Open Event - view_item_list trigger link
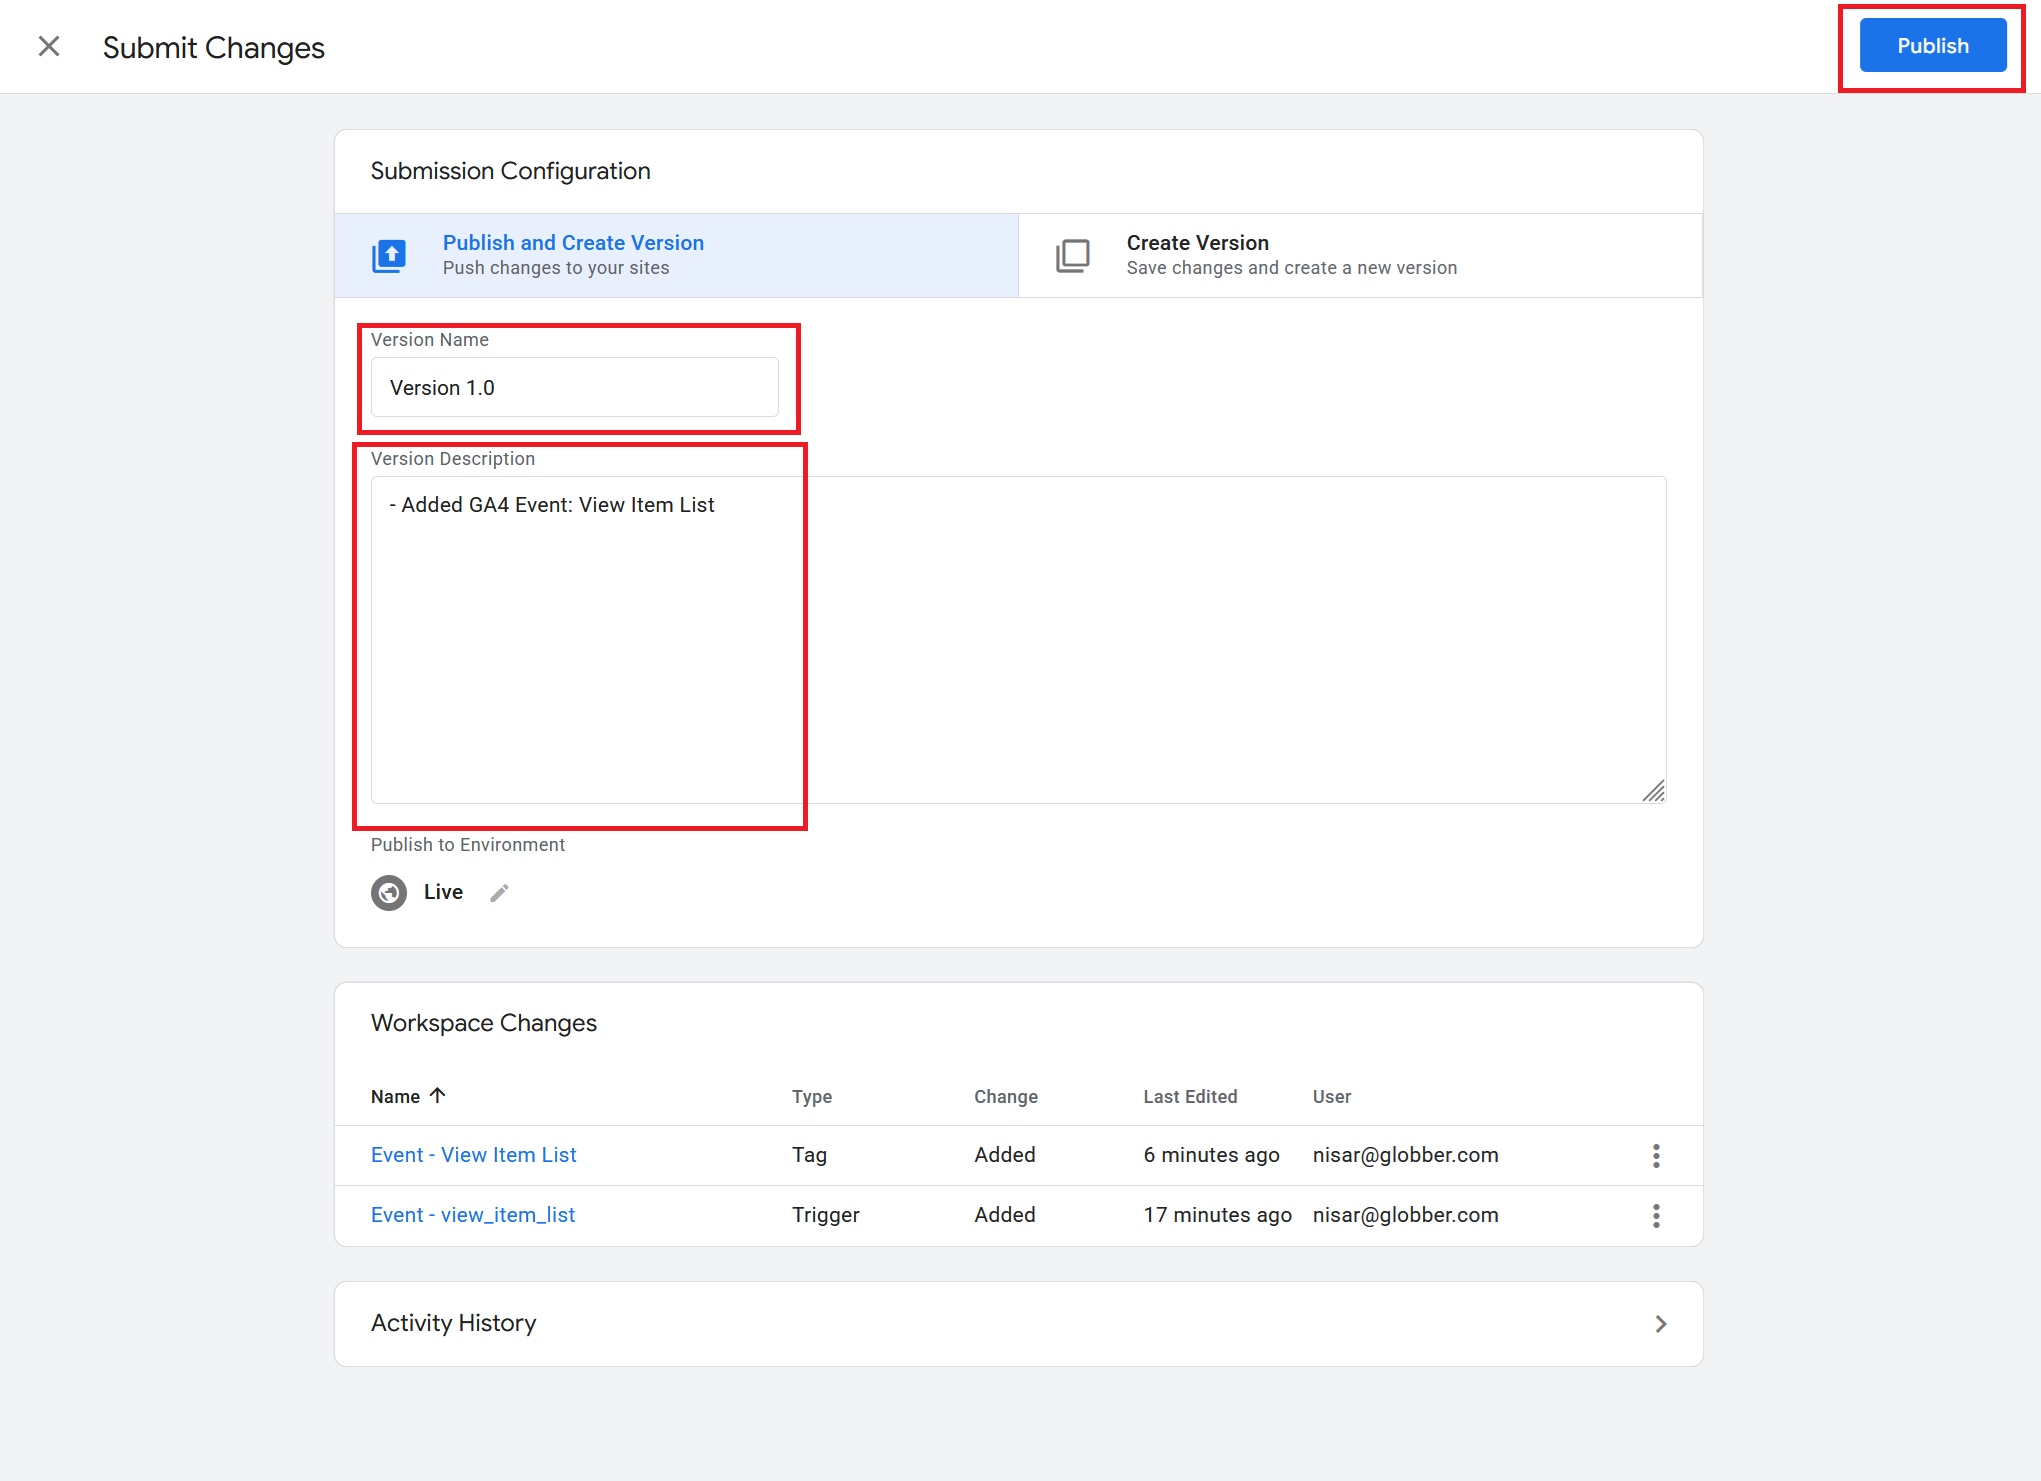 pos(473,1215)
